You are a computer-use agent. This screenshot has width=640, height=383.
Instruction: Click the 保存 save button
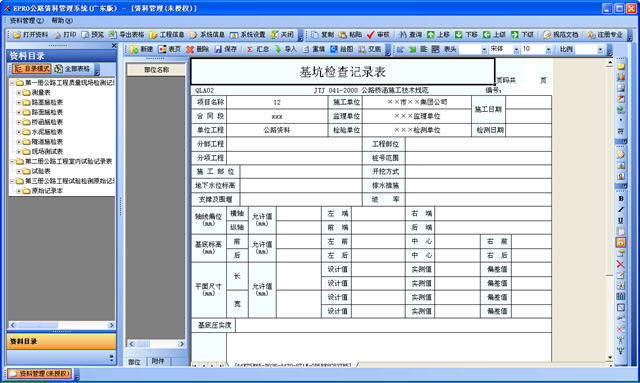point(225,49)
